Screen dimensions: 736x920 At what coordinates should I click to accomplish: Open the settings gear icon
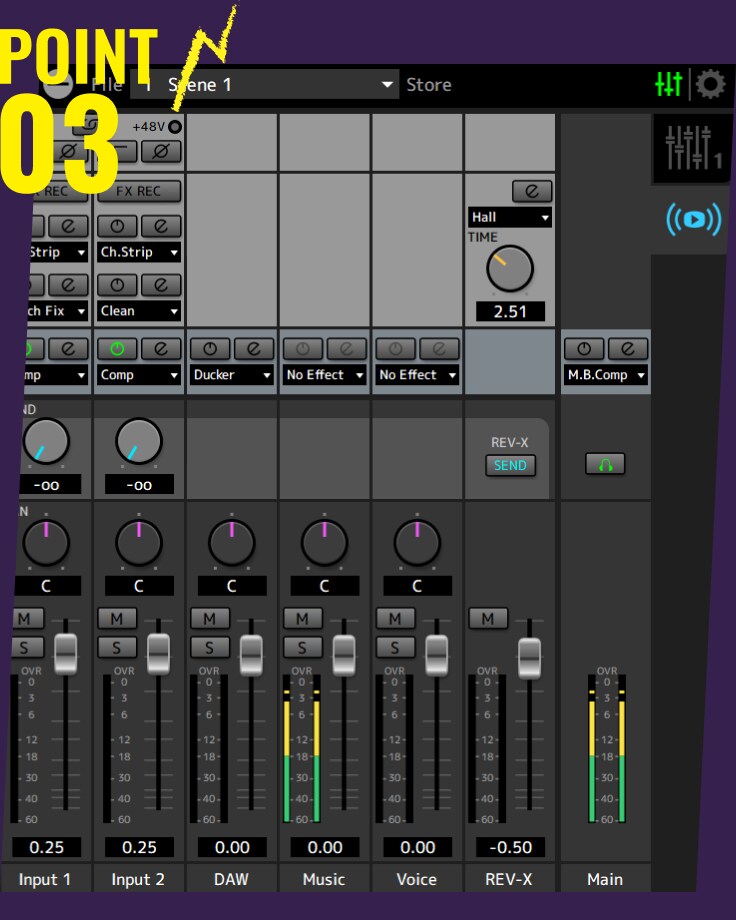710,84
